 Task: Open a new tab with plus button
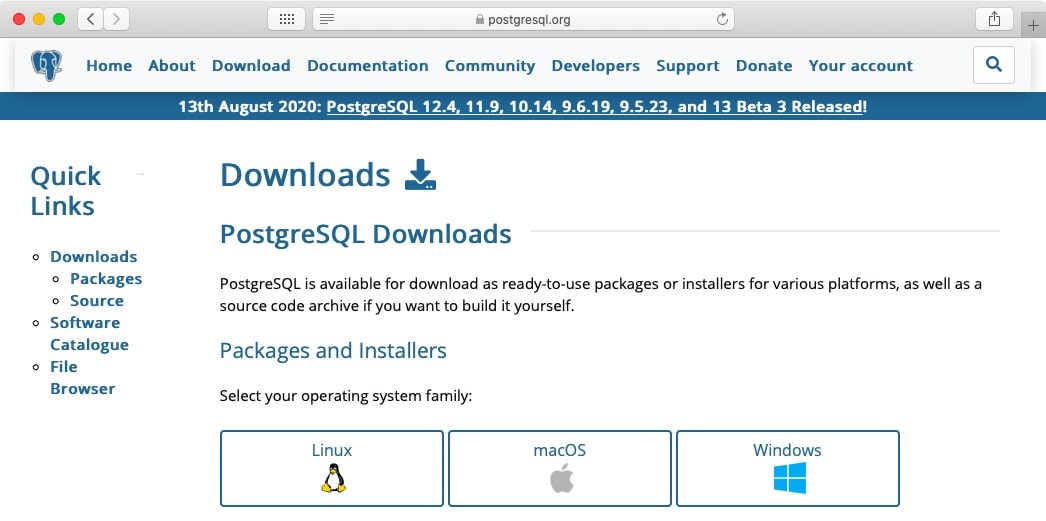coord(1034,25)
